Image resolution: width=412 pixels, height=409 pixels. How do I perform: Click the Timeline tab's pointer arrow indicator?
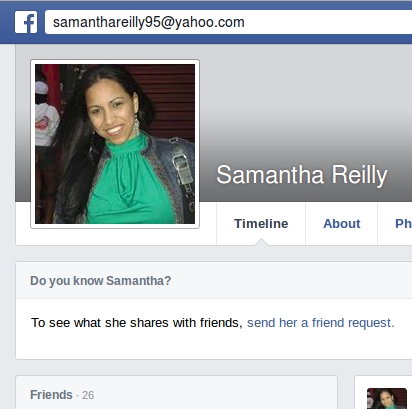[x=261, y=242]
